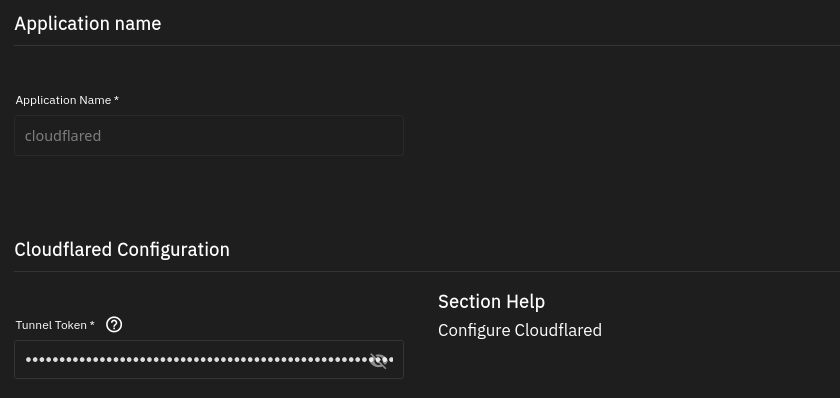
Task: Click the circled question mark beside Tunnel Token
Action: pos(114,325)
